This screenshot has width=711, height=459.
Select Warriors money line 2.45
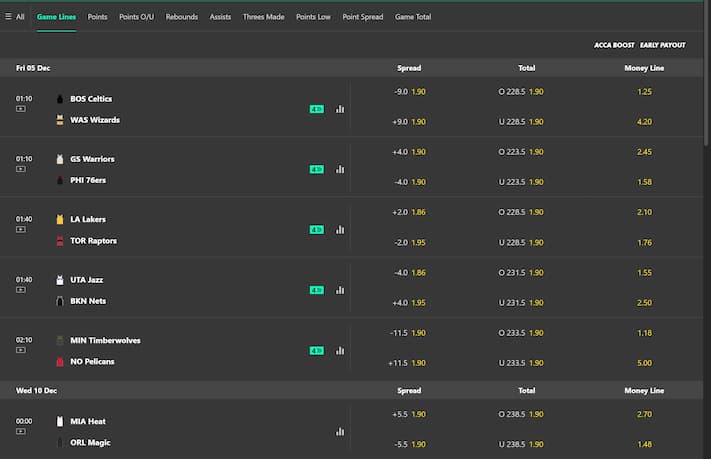click(x=644, y=152)
